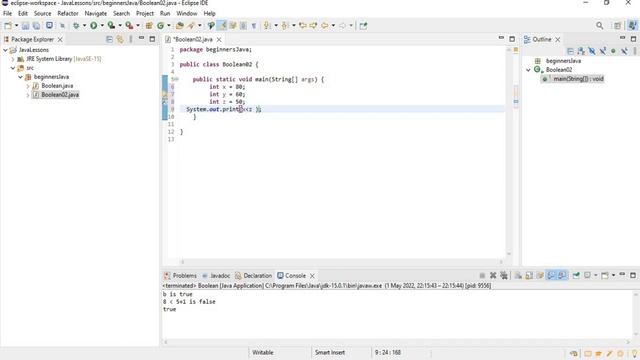Viewport: 640px width, 360px height.
Task: Open Package Explorer View Menu dots
Action: (x=131, y=39)
